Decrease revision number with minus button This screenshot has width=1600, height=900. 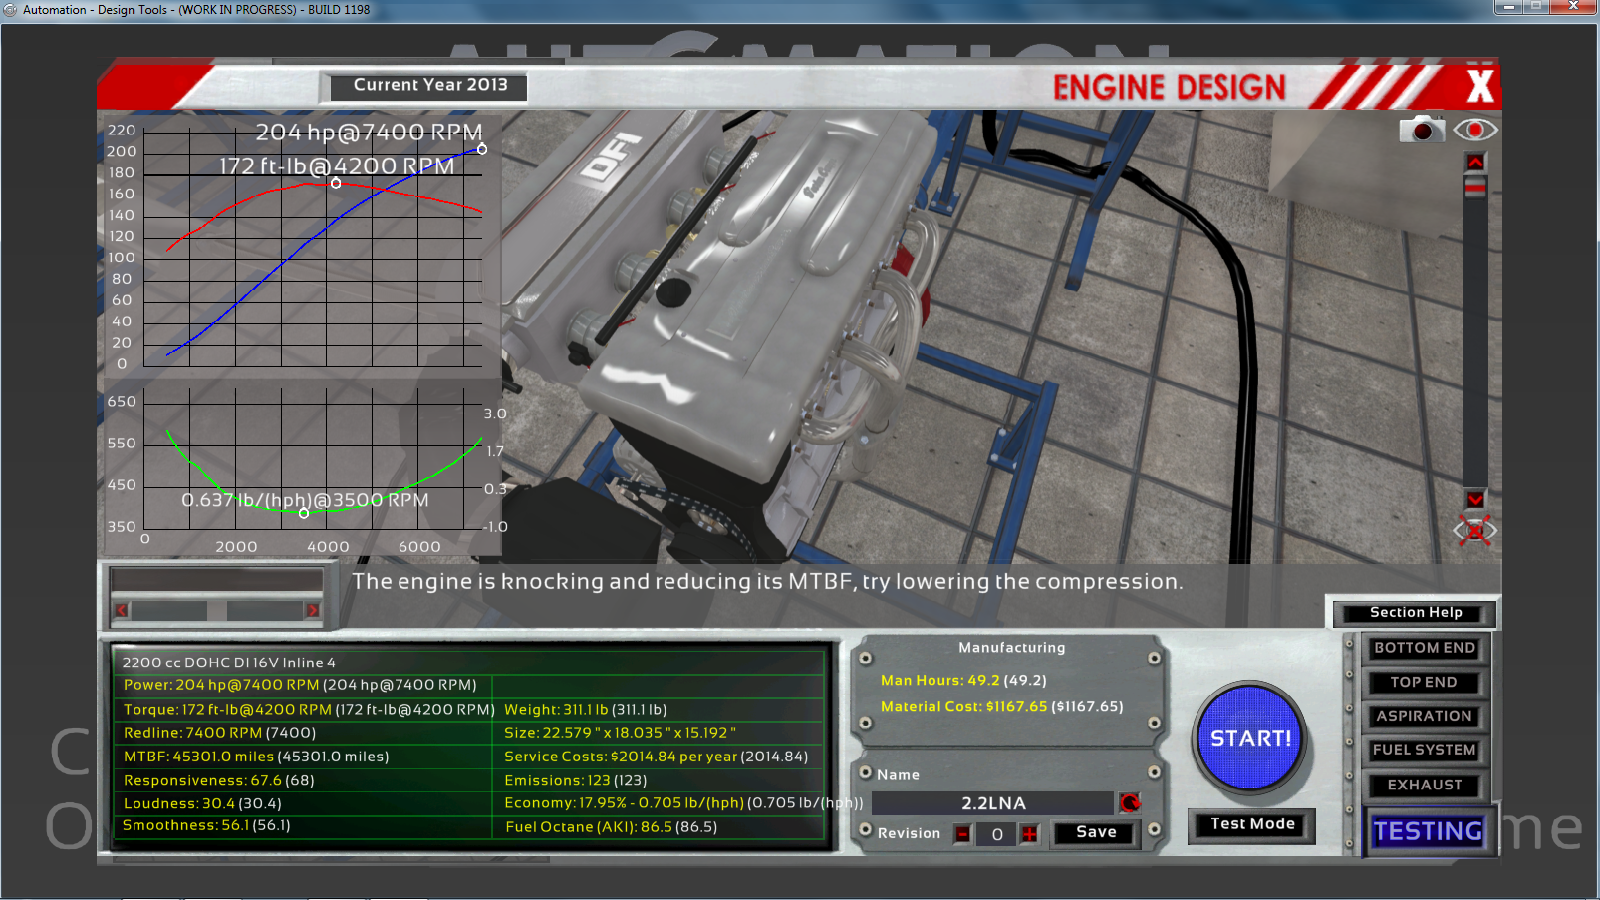pos(962,834)
